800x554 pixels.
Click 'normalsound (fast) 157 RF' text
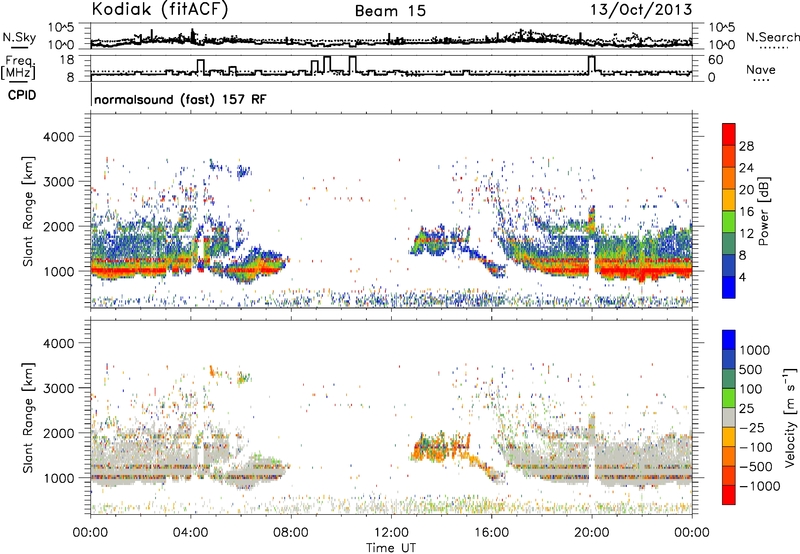coord(180,99)
